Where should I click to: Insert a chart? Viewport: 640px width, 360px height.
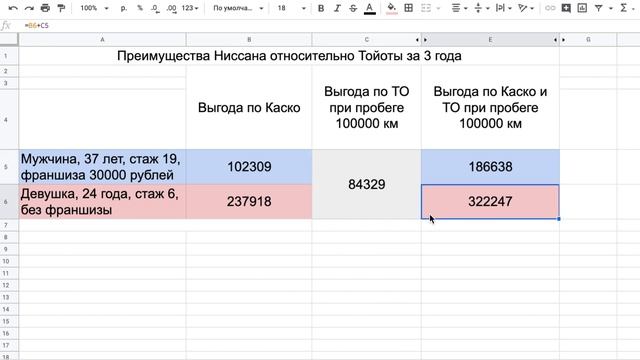click(x=582, y=8)
